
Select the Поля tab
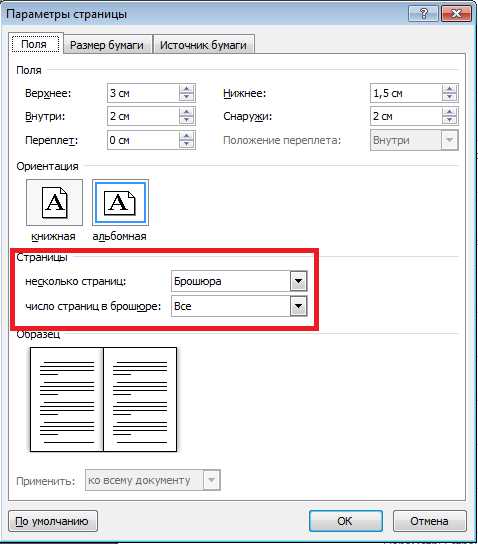coord(35,44)
